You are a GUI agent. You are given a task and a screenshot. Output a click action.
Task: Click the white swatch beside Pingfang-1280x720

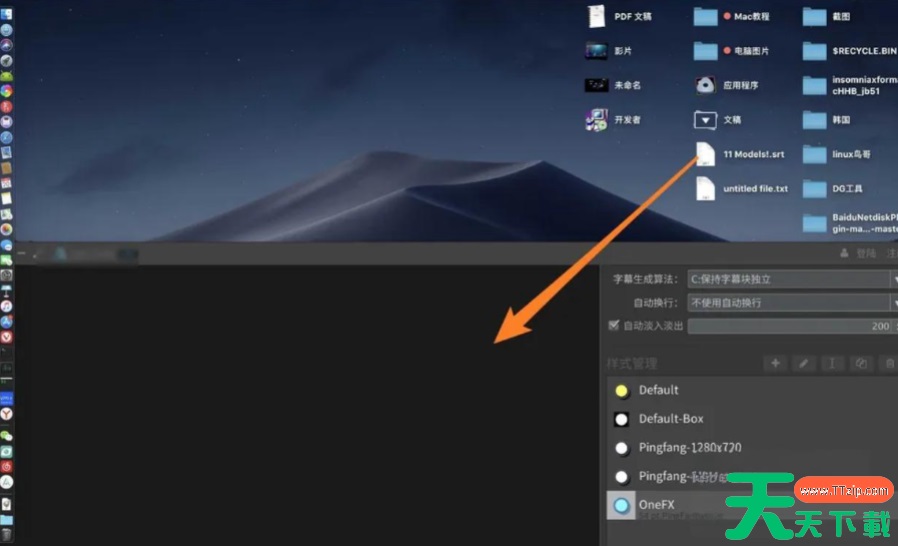[621, 448]
